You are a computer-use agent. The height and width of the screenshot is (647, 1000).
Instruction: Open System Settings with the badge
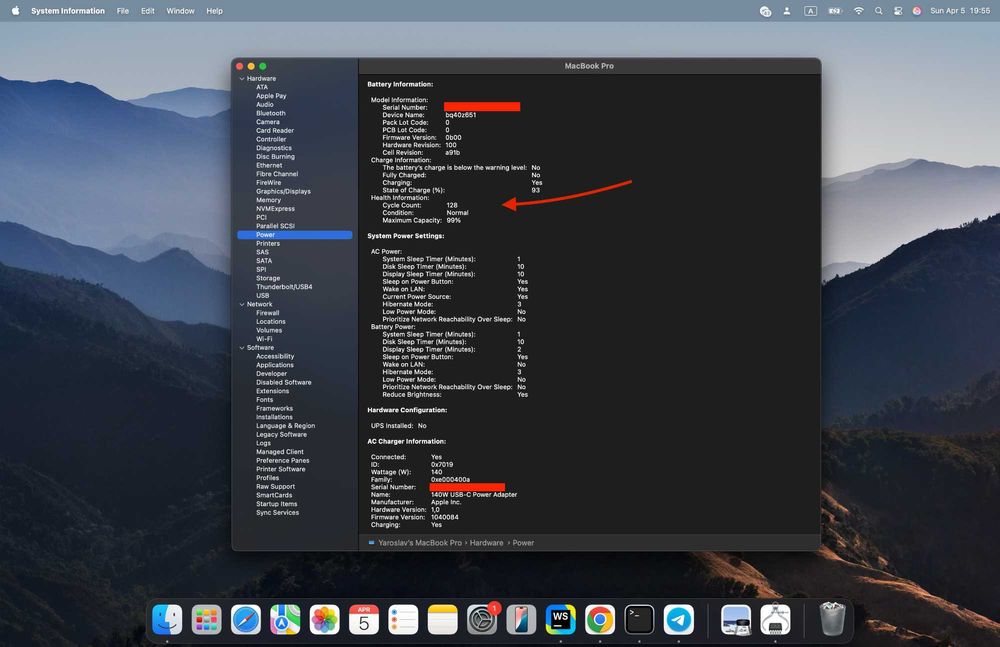(x=482, y=620)
